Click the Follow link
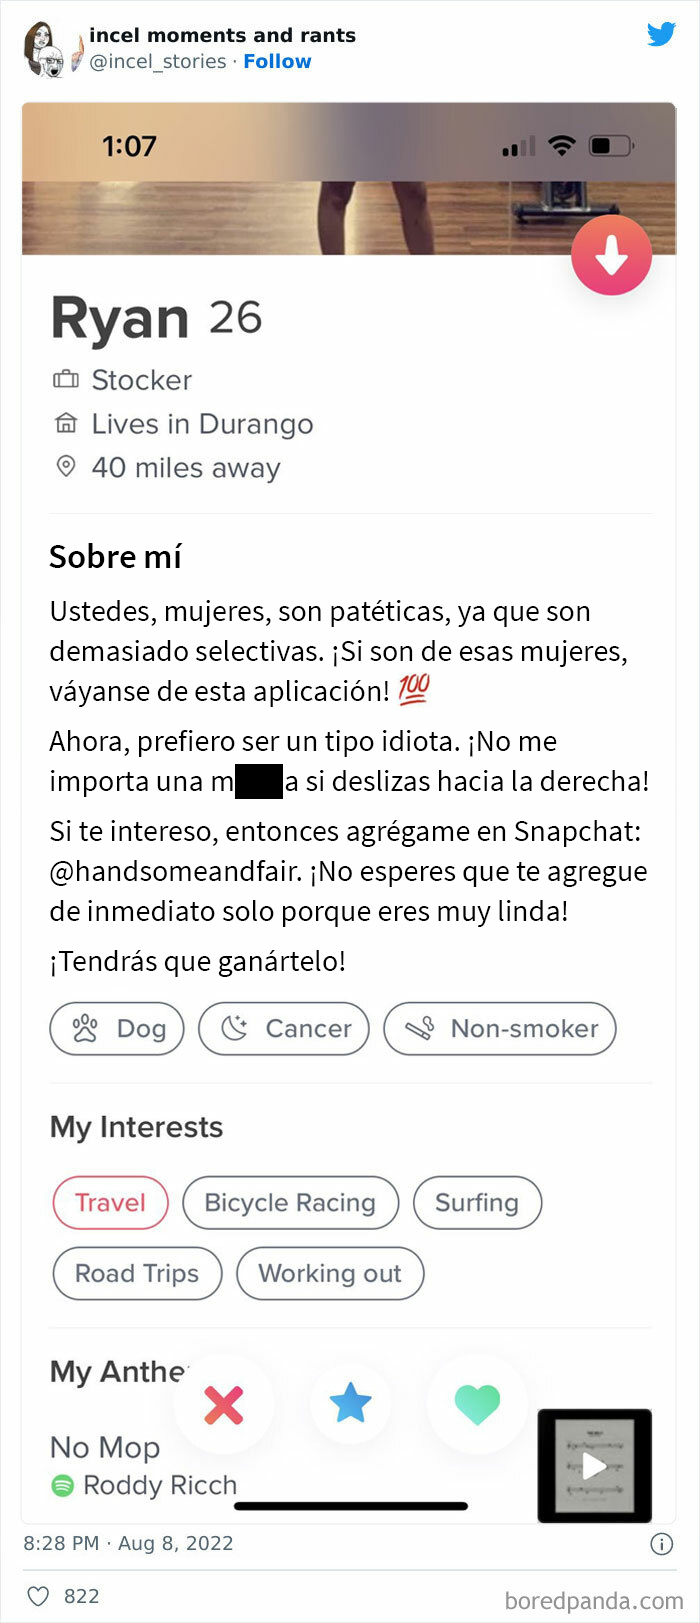700x1623 pixels. [277, 61]
